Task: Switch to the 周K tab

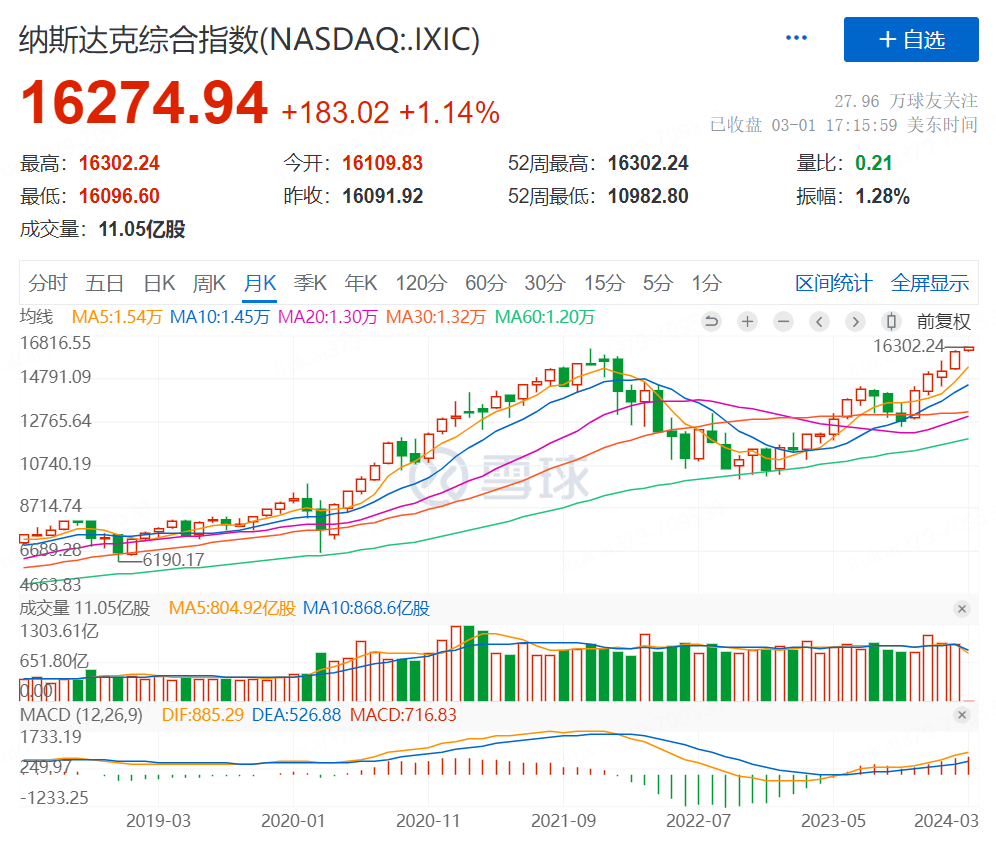Action: [209, 283]
